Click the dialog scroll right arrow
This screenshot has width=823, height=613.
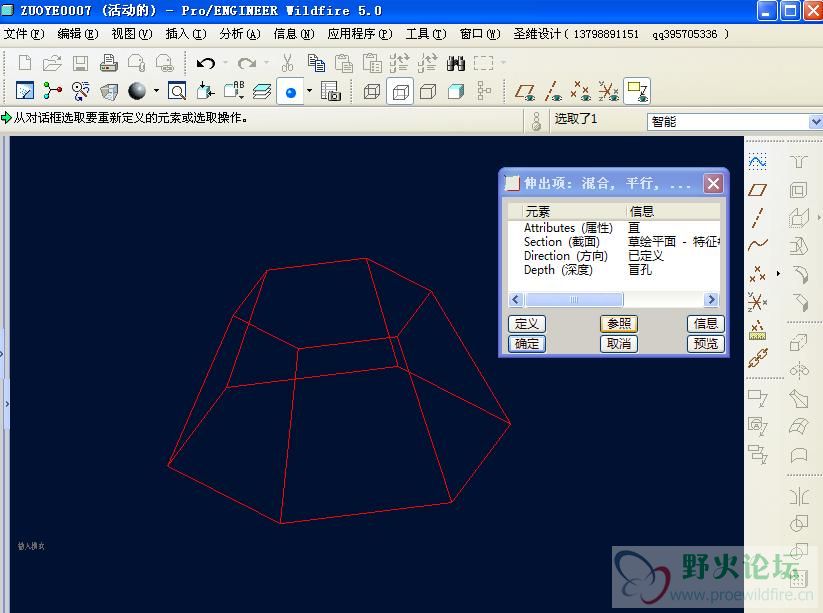coord(712,300)
